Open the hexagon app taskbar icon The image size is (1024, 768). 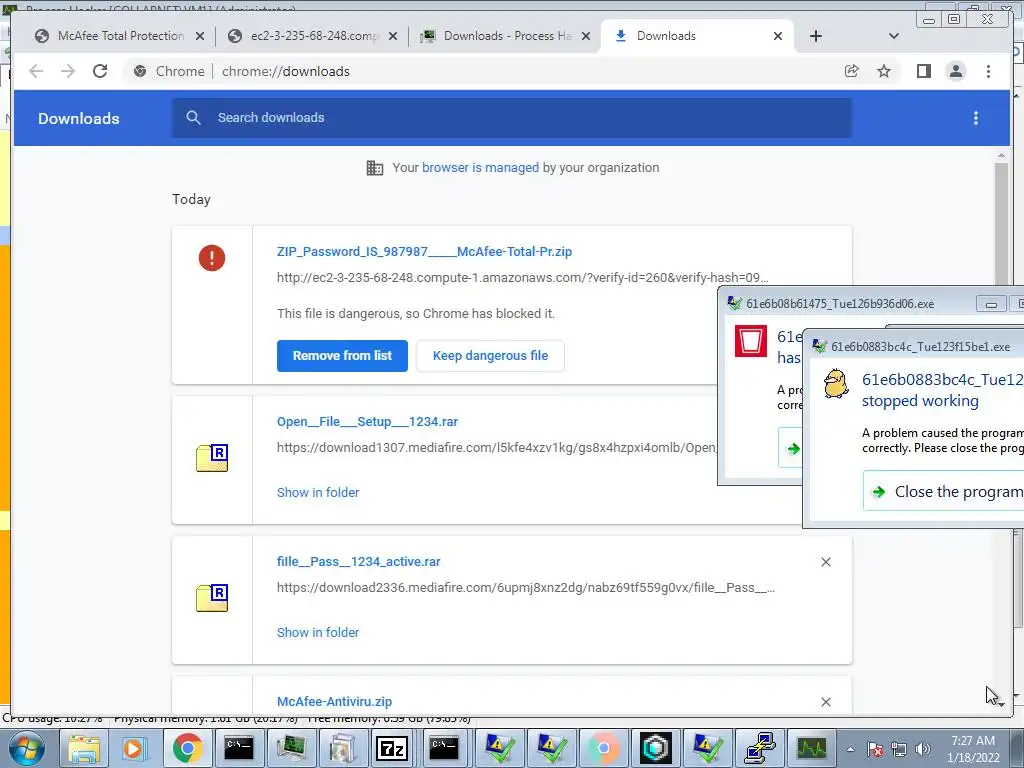(656, 748)
